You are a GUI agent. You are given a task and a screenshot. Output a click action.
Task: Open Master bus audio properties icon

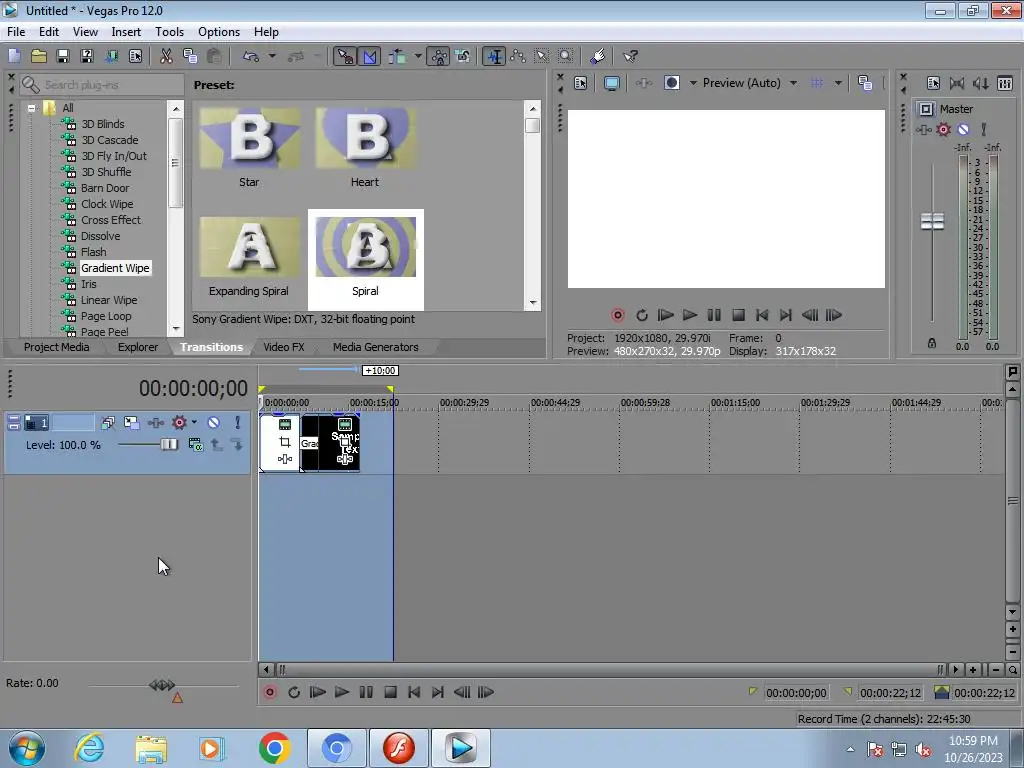pos(933,83)
